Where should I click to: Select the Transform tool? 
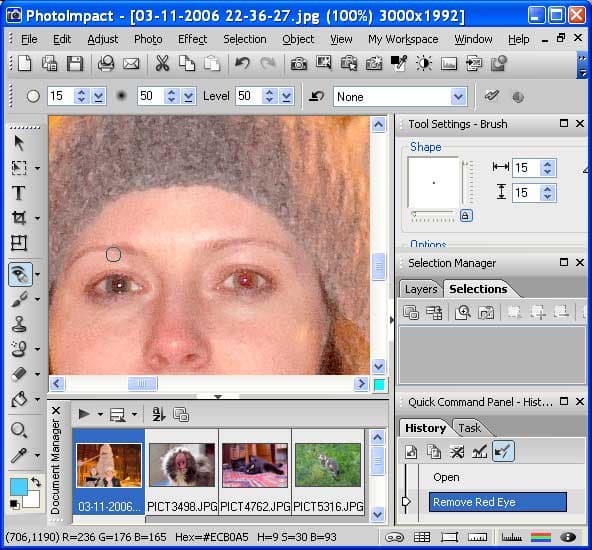click(18, 243)
